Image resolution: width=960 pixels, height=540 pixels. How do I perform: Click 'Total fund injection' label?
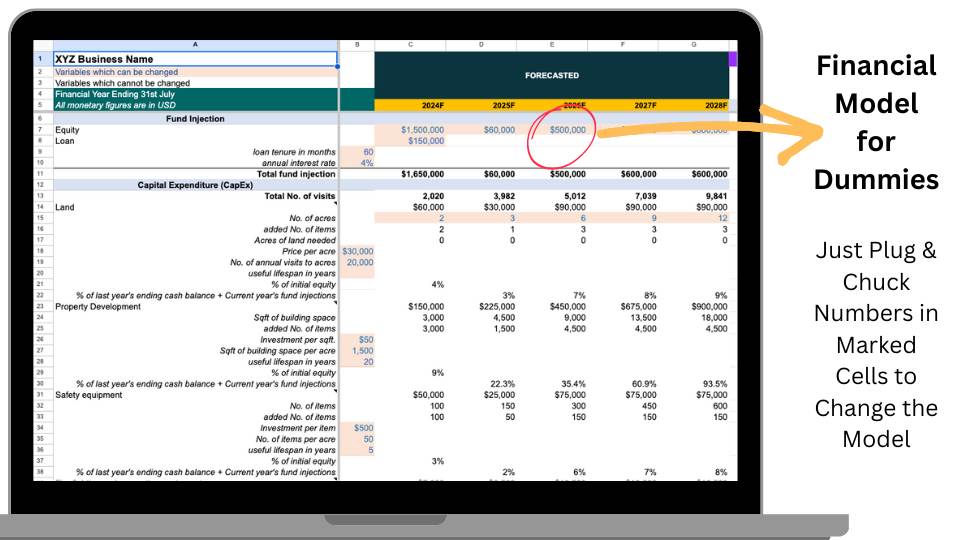tap(296, 174)
